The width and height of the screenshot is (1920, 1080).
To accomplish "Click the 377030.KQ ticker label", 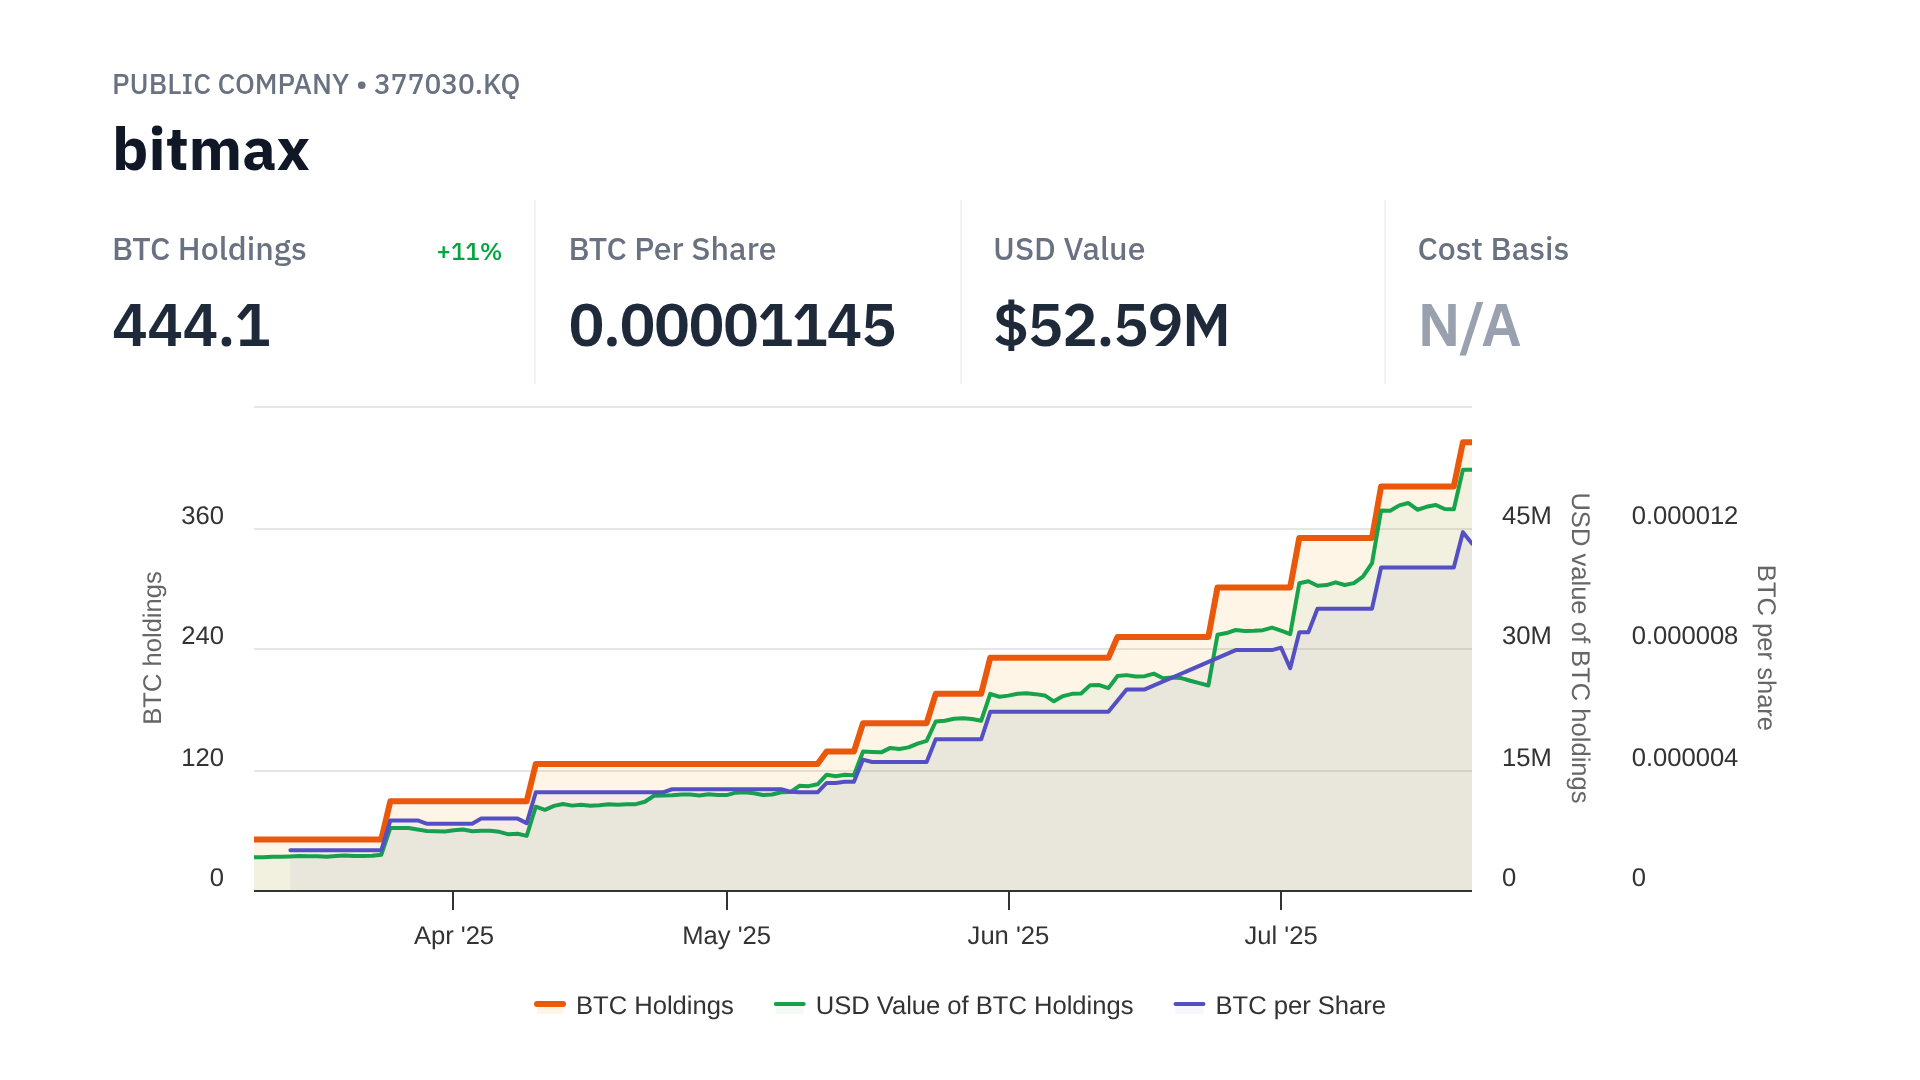I will (447, 84).
